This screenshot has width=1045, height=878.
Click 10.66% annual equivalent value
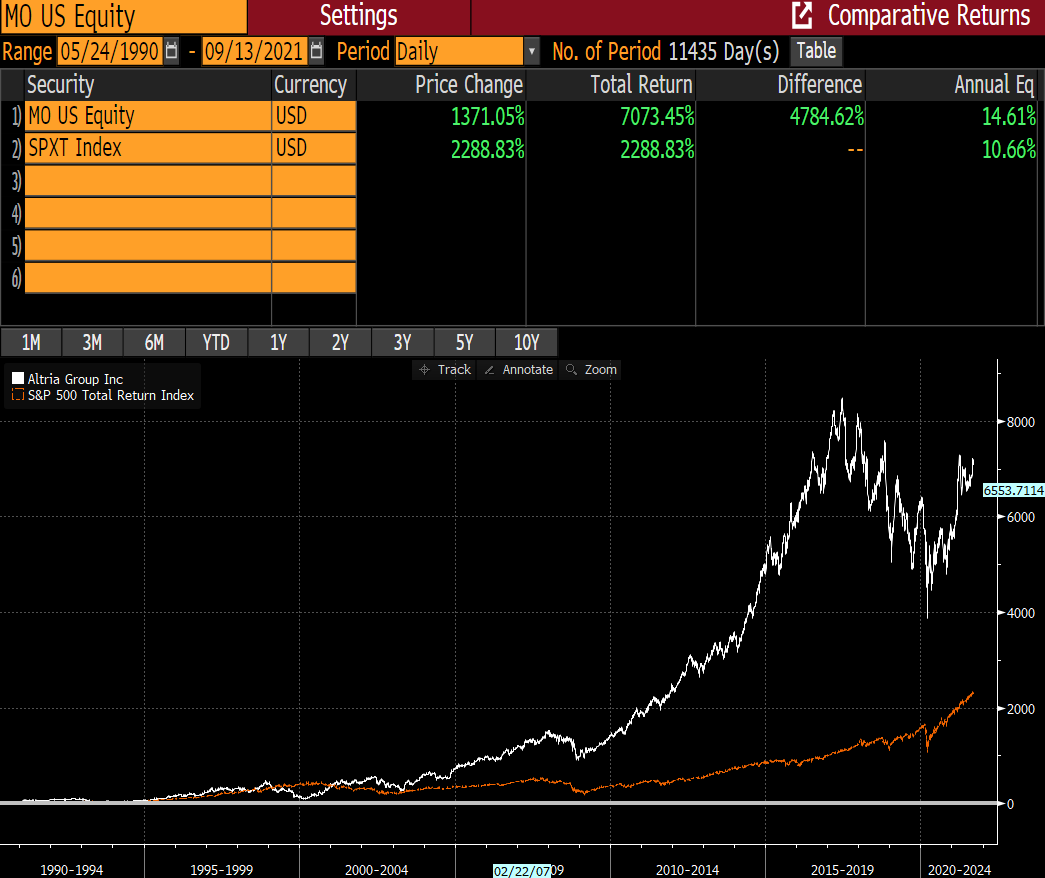pyautogui.click(x=1009, y=149)
